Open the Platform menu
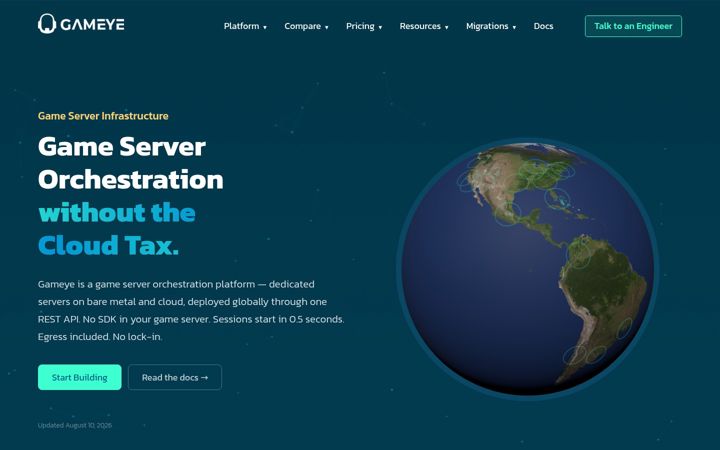Image resolution: width=720 pixels, height=450 pixels. [245, 26]
